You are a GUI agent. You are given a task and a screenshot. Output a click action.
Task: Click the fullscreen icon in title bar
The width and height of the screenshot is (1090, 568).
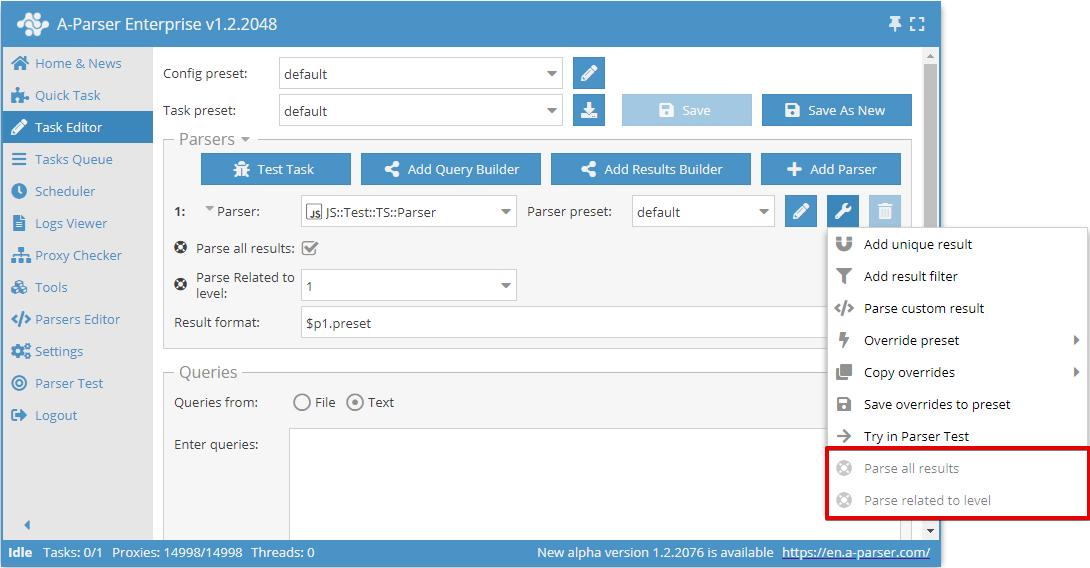click(x=917, y=24)
